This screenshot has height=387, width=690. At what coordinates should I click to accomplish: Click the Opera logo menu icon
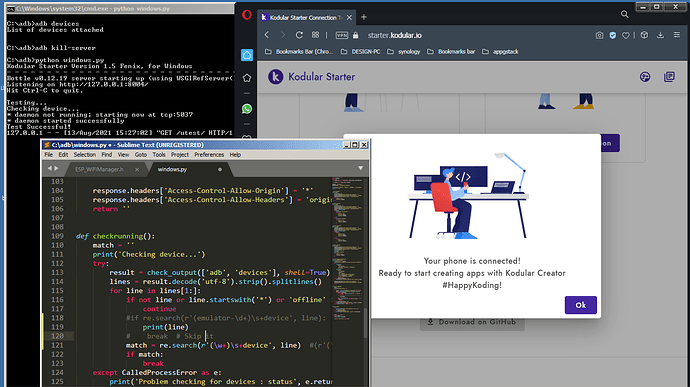[x=247, y=15]
